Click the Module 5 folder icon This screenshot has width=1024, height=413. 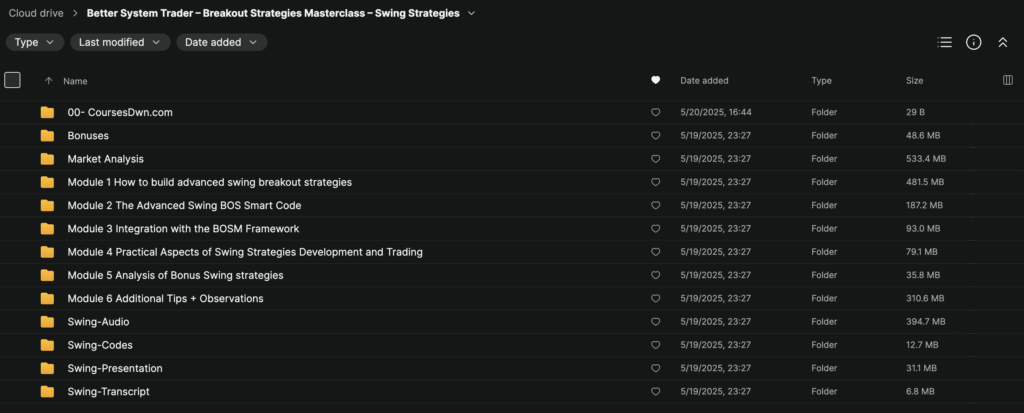pos(47,275)
